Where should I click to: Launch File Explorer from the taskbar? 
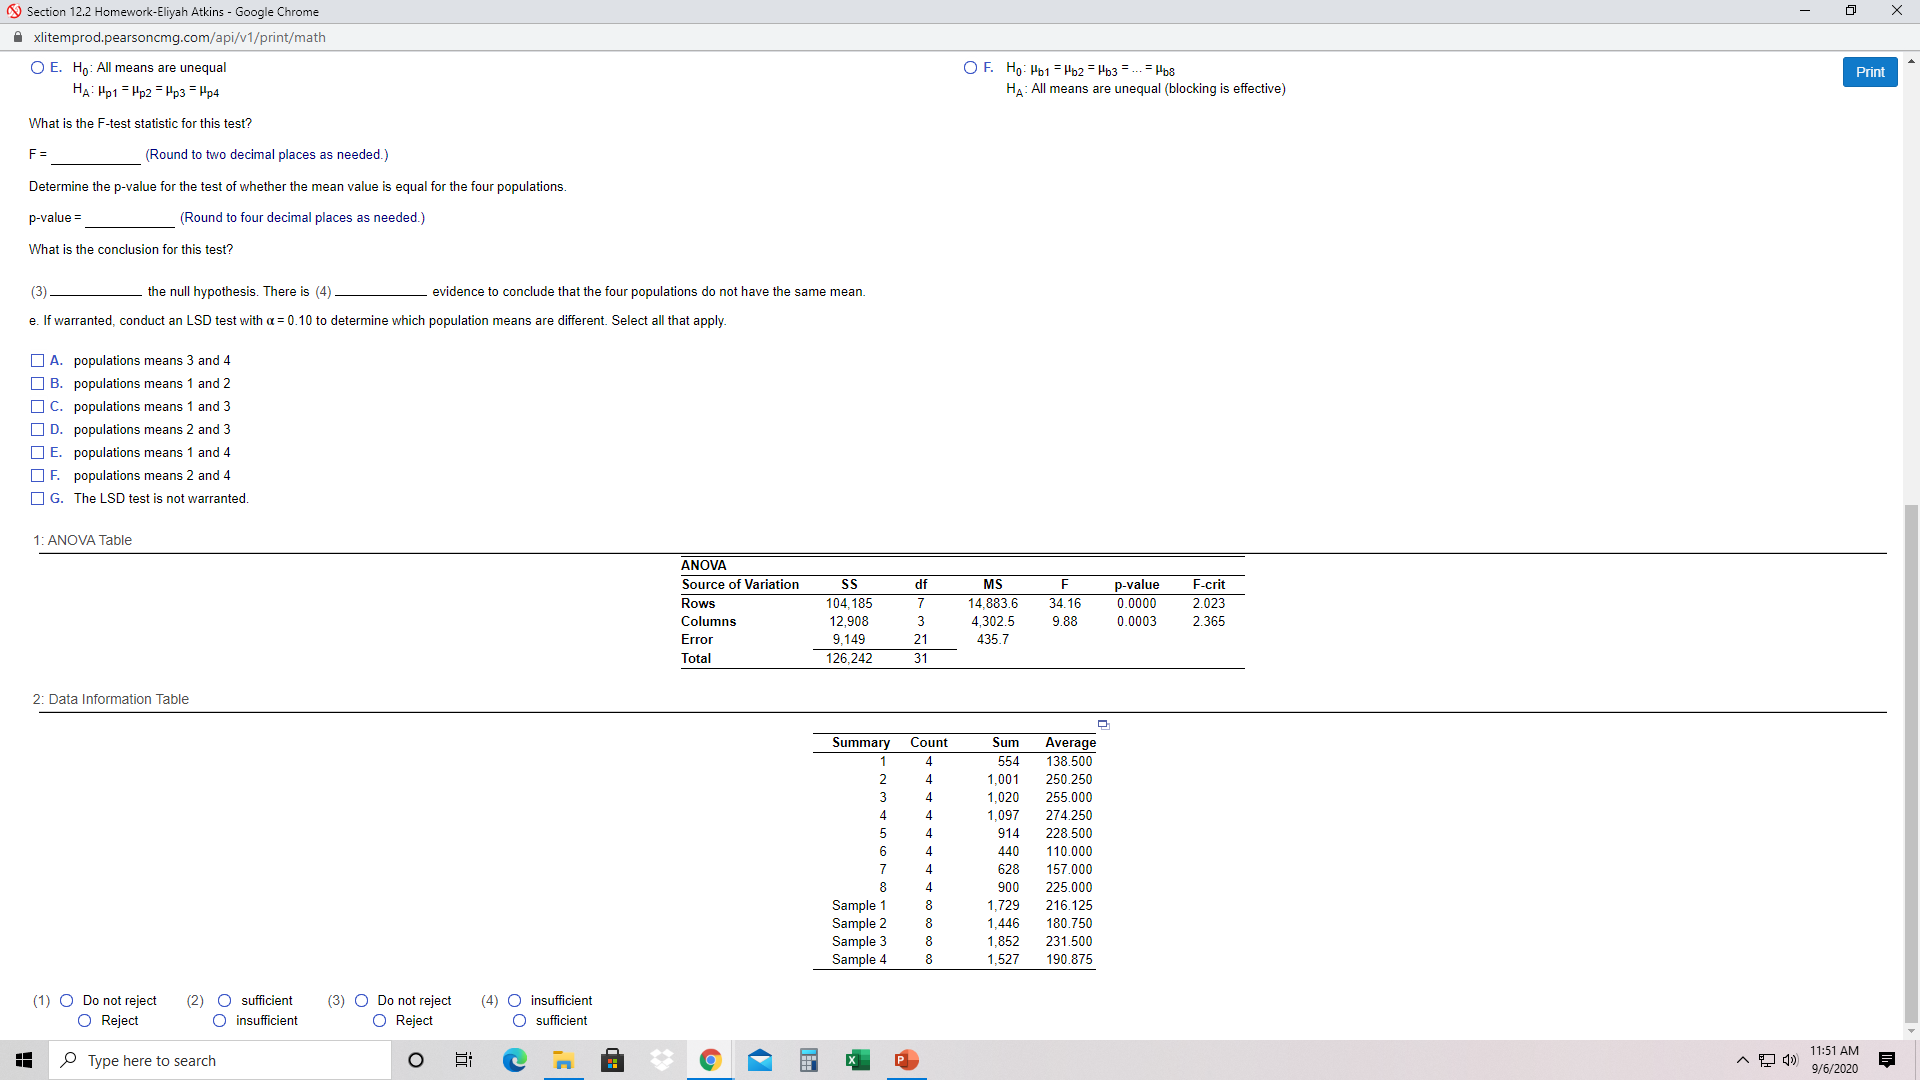click(563, 1060)
